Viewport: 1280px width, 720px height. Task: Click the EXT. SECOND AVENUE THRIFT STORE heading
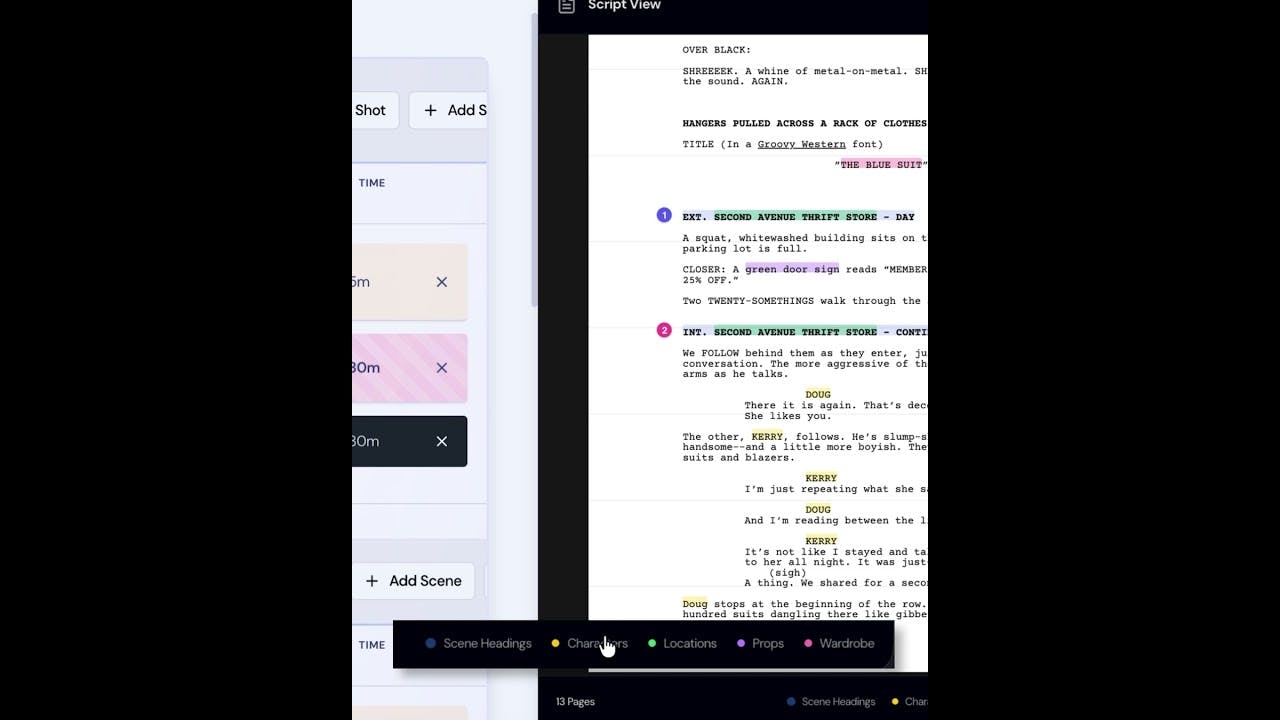pyautogui.click(x=798, y=217)
